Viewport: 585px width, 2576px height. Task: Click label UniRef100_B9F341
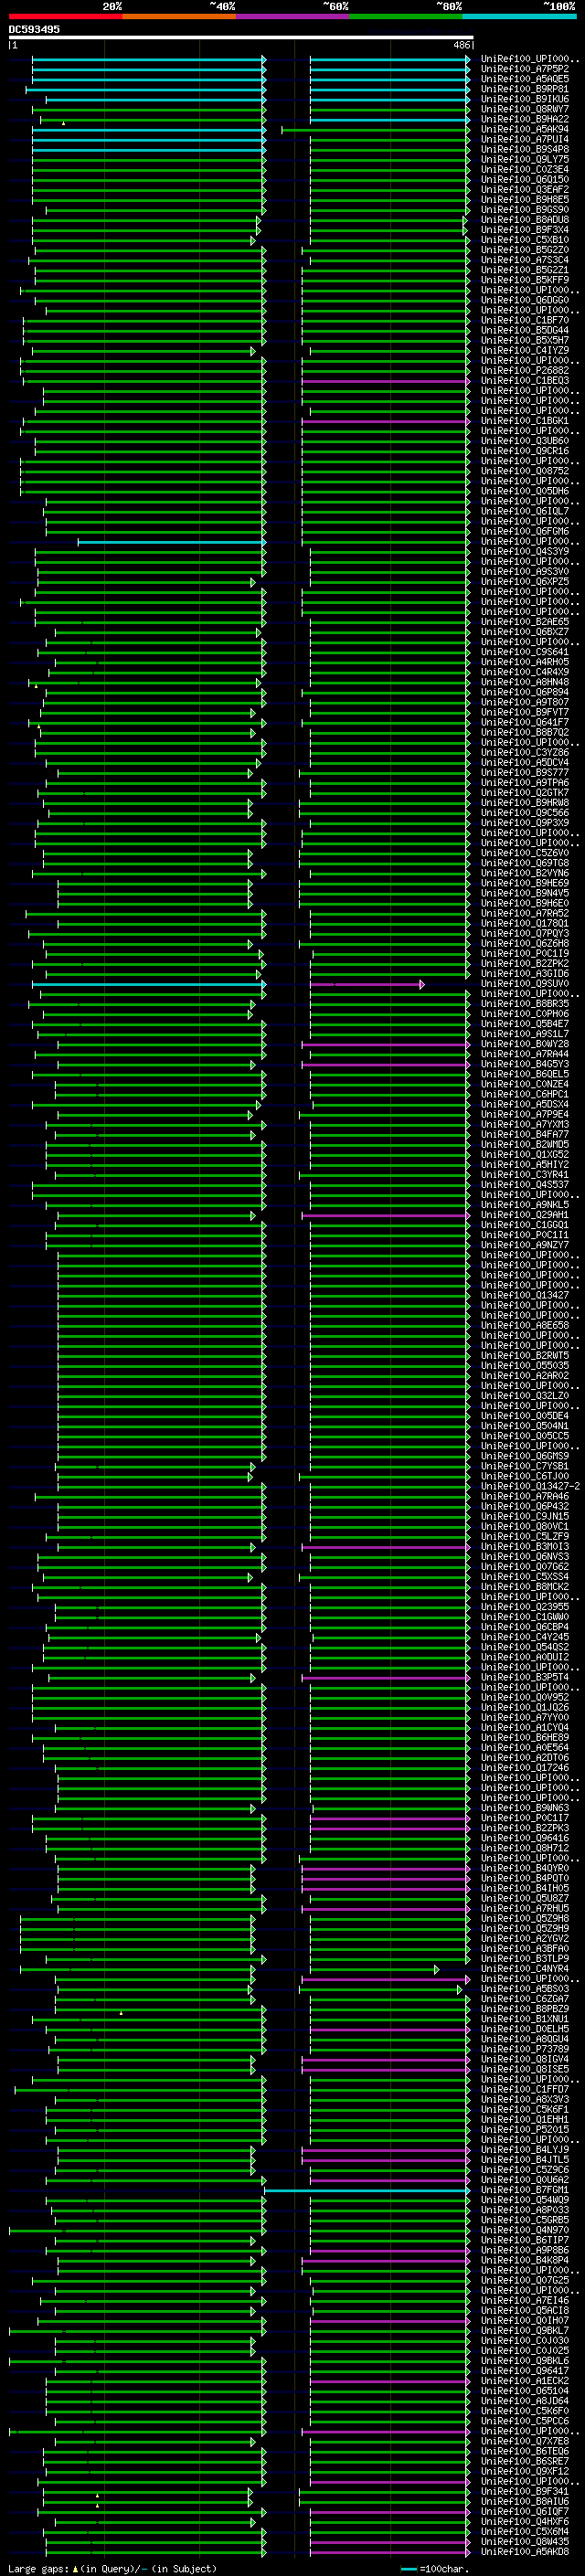click(x=525, y=2491)
